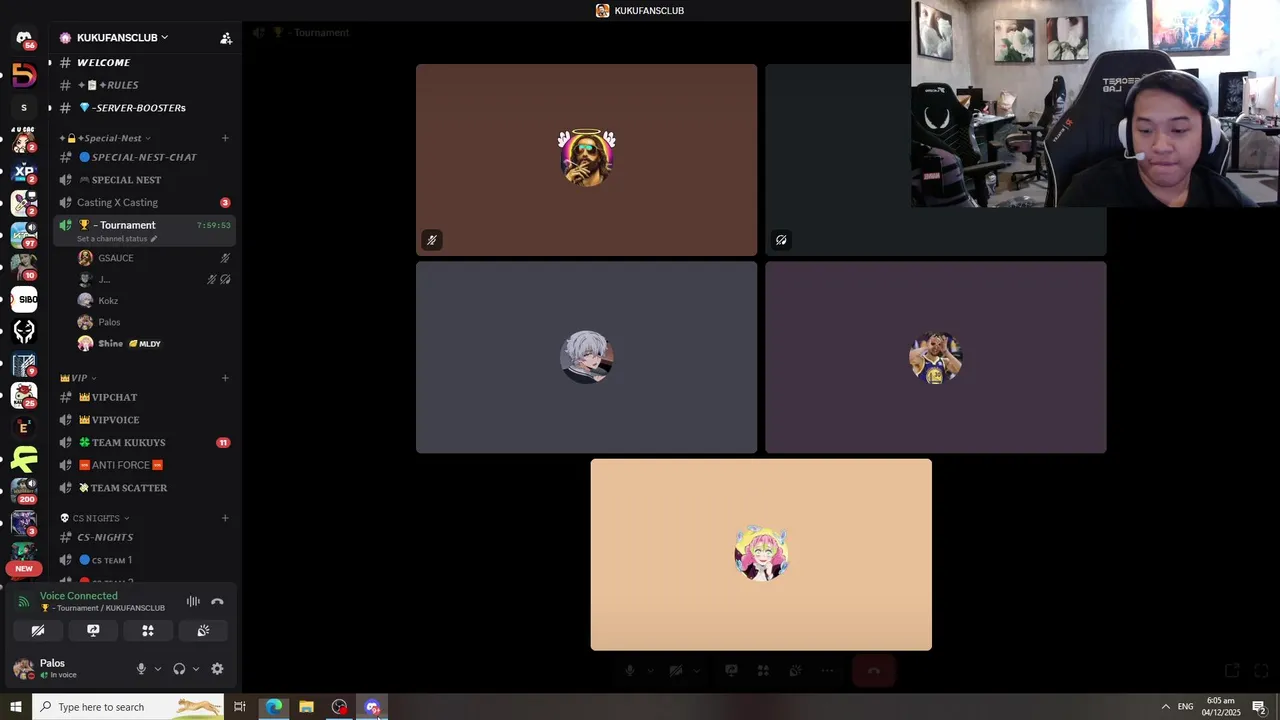Open the server icon with letter E
Viewport: 1280px width, 720px height.
(x=24, y=427)
